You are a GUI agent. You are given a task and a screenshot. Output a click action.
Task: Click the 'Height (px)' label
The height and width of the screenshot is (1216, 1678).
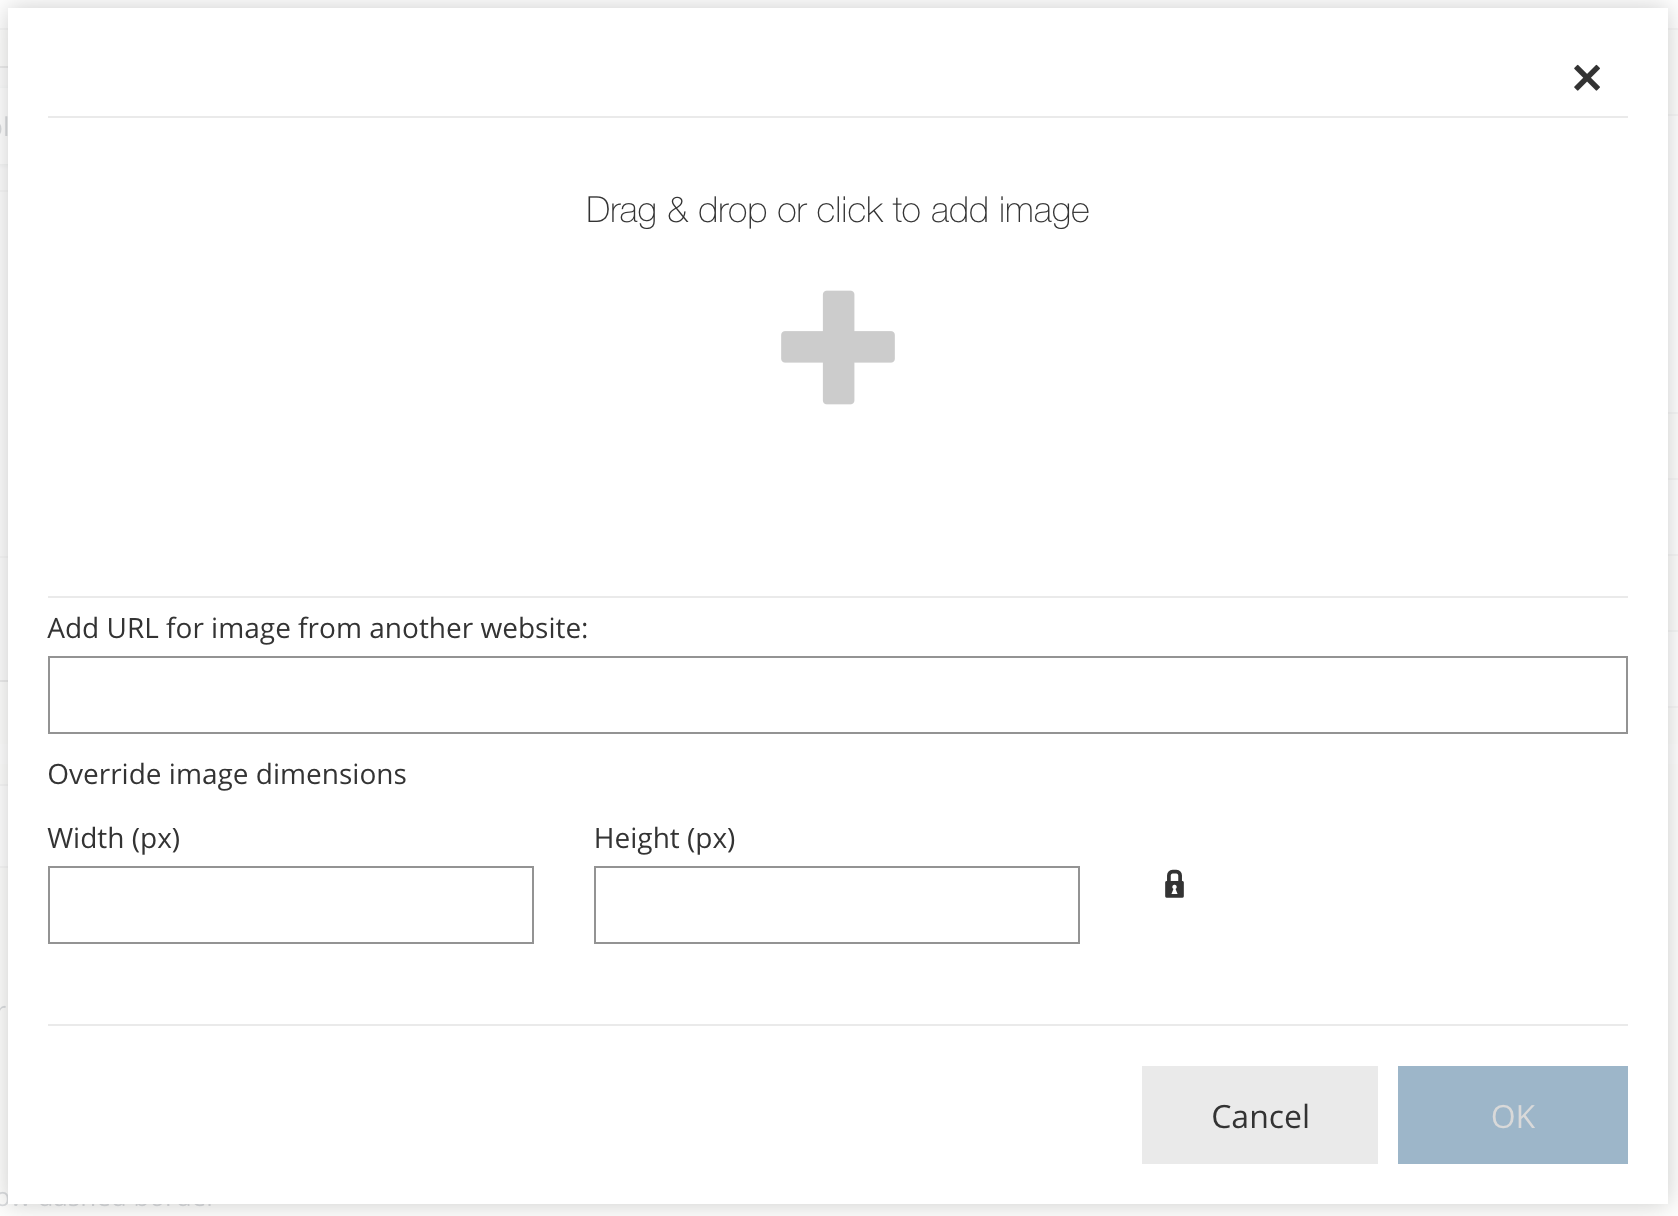[664, 838]
